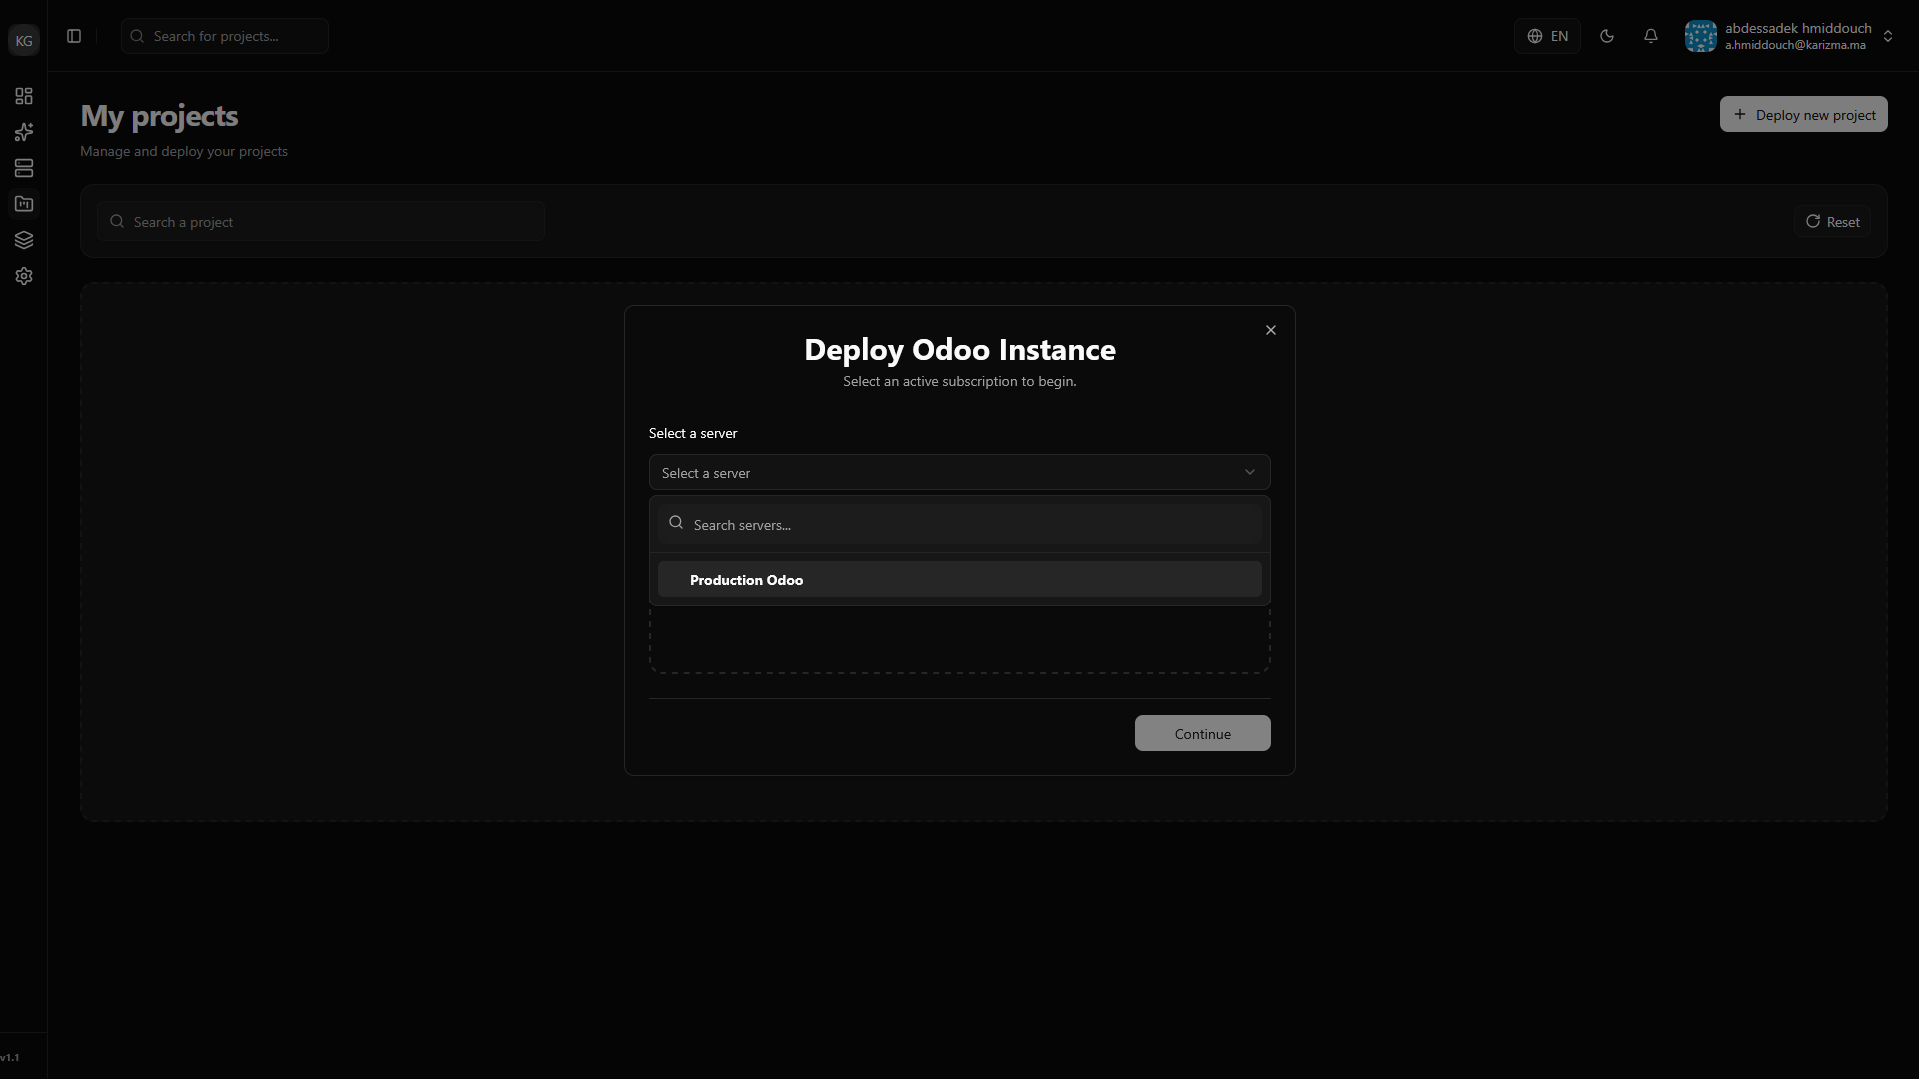1919x1079 pixels.
Task: Toggle the 'Select a server' dropdown
Action: pyautogui.click(x=960, y=472)
